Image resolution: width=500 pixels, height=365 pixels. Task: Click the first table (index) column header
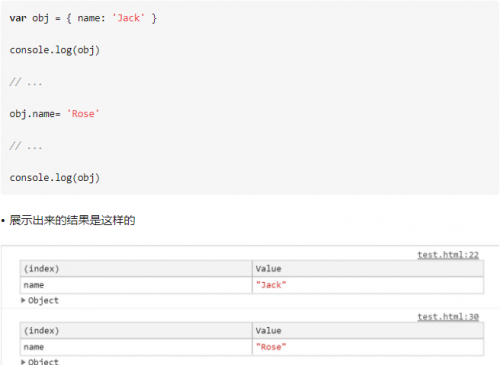pos(136,269)
